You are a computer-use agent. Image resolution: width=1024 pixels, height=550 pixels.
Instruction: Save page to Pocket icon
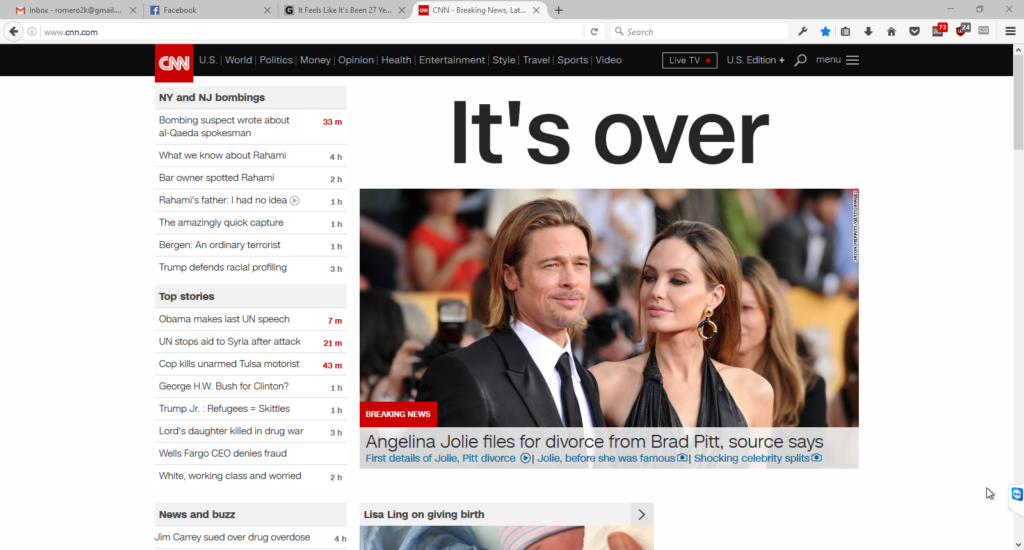[914, 31]
